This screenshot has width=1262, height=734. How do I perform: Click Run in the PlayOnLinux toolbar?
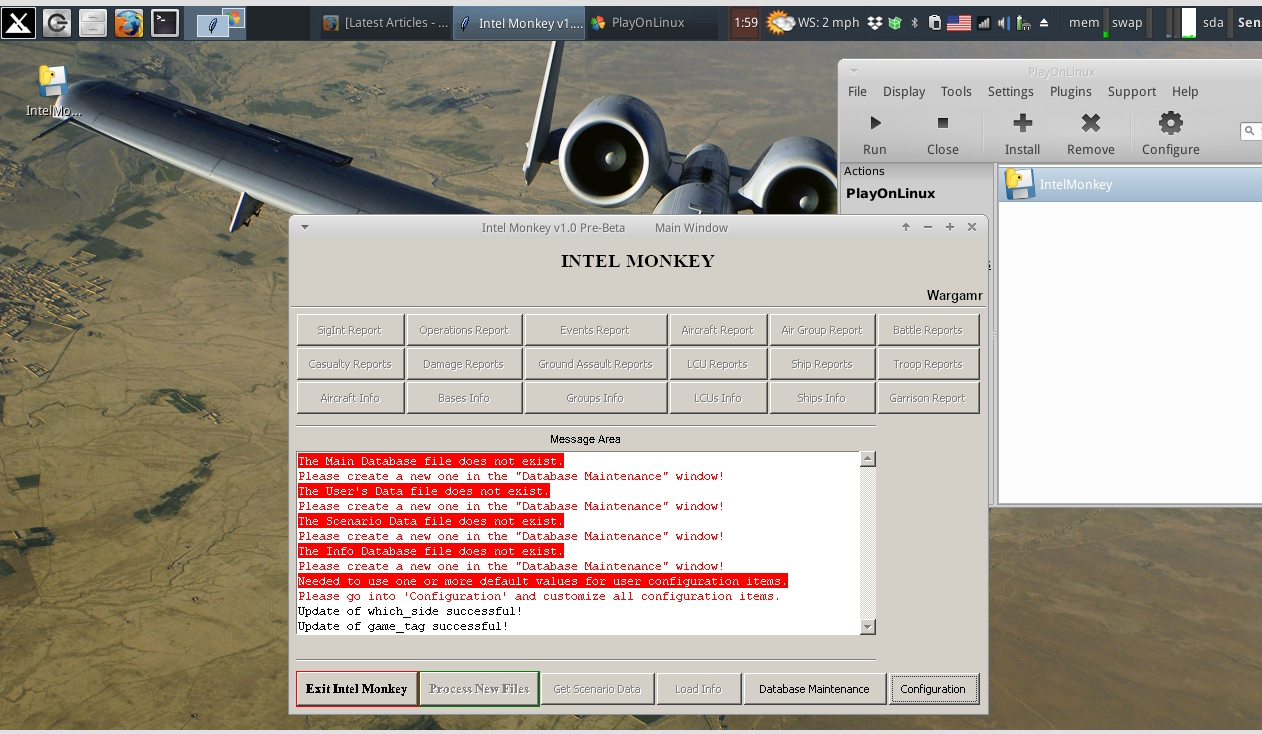tap(874, 133)
